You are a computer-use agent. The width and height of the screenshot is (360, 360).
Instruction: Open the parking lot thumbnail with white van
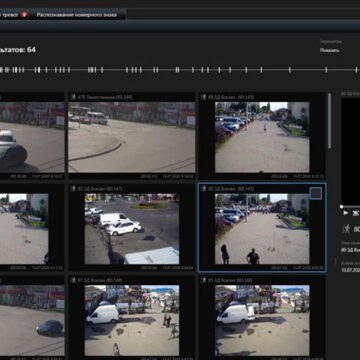coord(132,229)
